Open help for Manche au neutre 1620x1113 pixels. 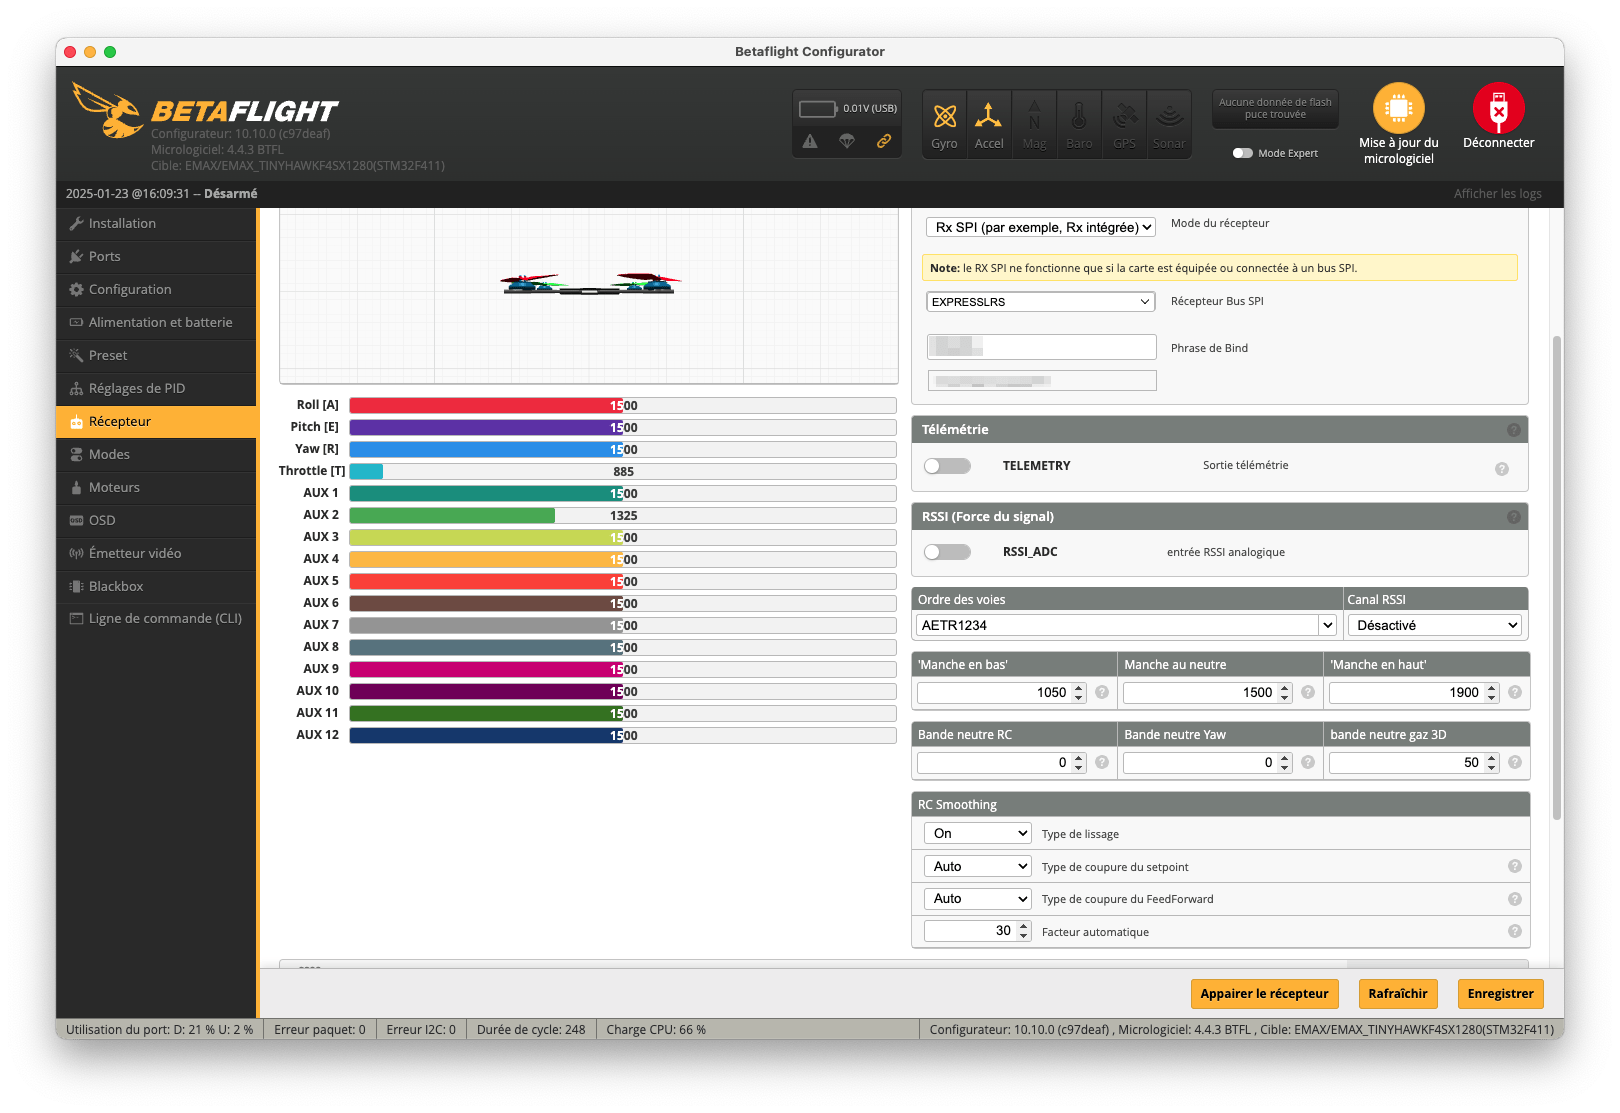(x=1308, y=692)
